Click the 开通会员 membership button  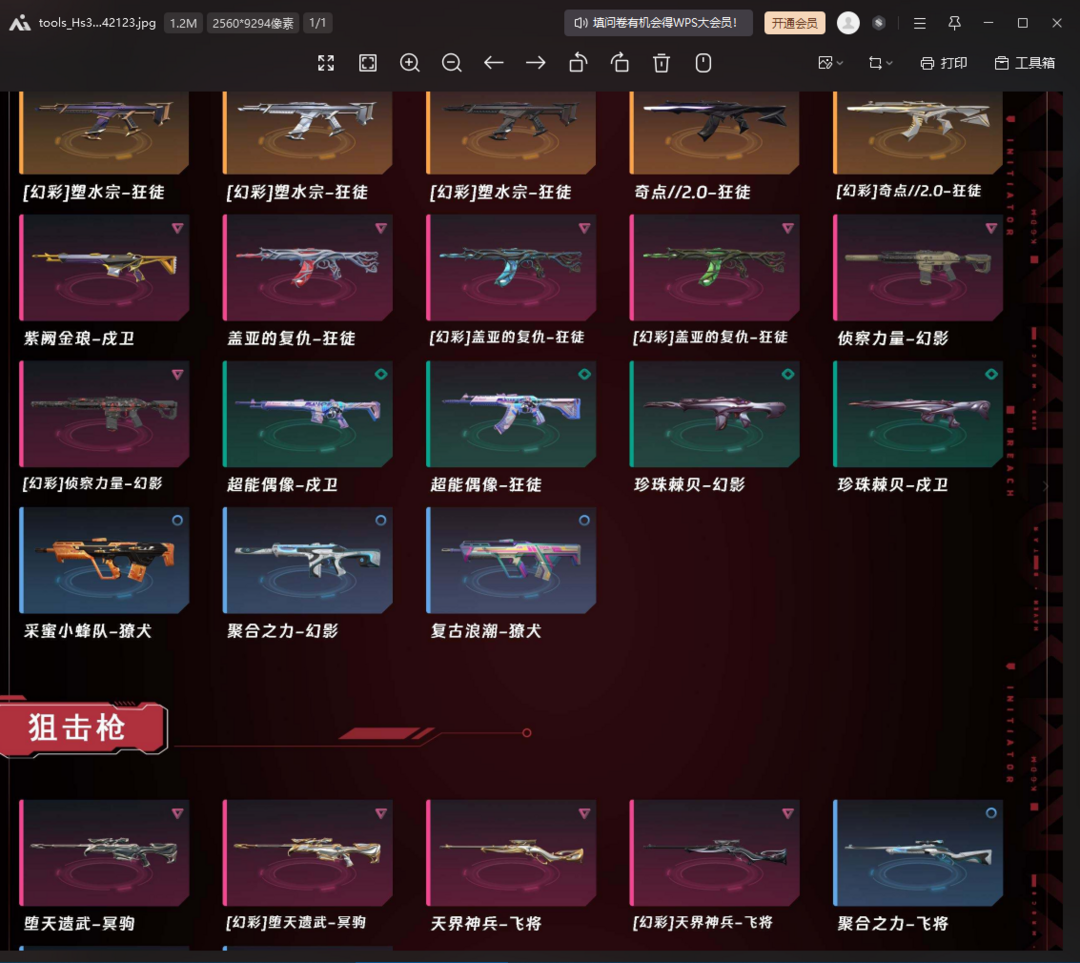[x=795, y=23]
